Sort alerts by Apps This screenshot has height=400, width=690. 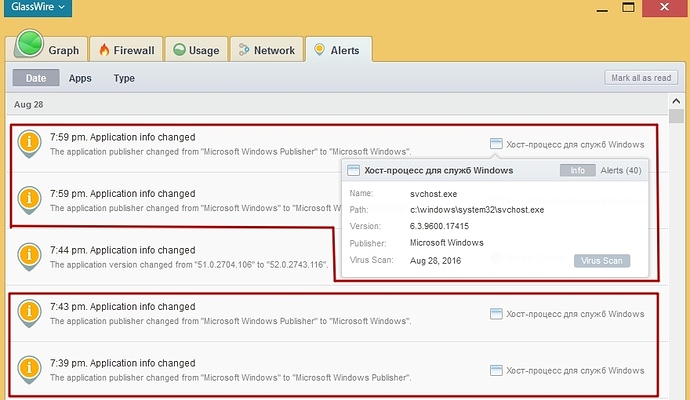click(x=80, y=78)
